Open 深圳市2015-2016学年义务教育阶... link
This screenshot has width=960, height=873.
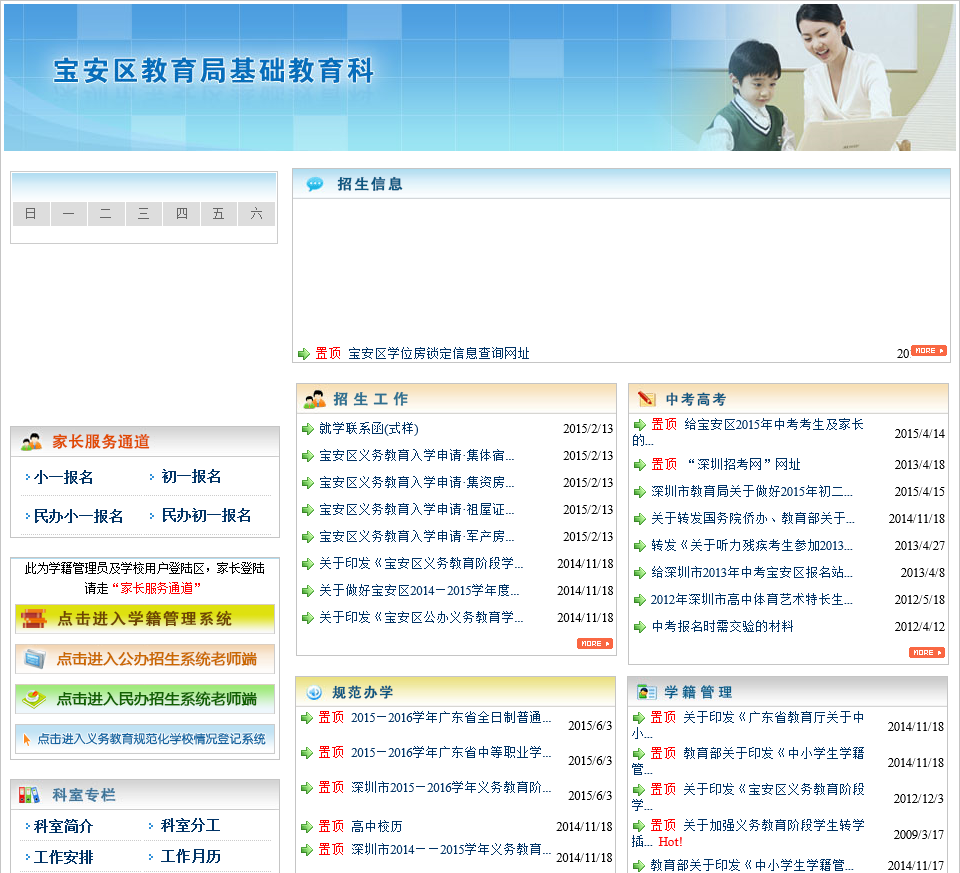point(451,787)
